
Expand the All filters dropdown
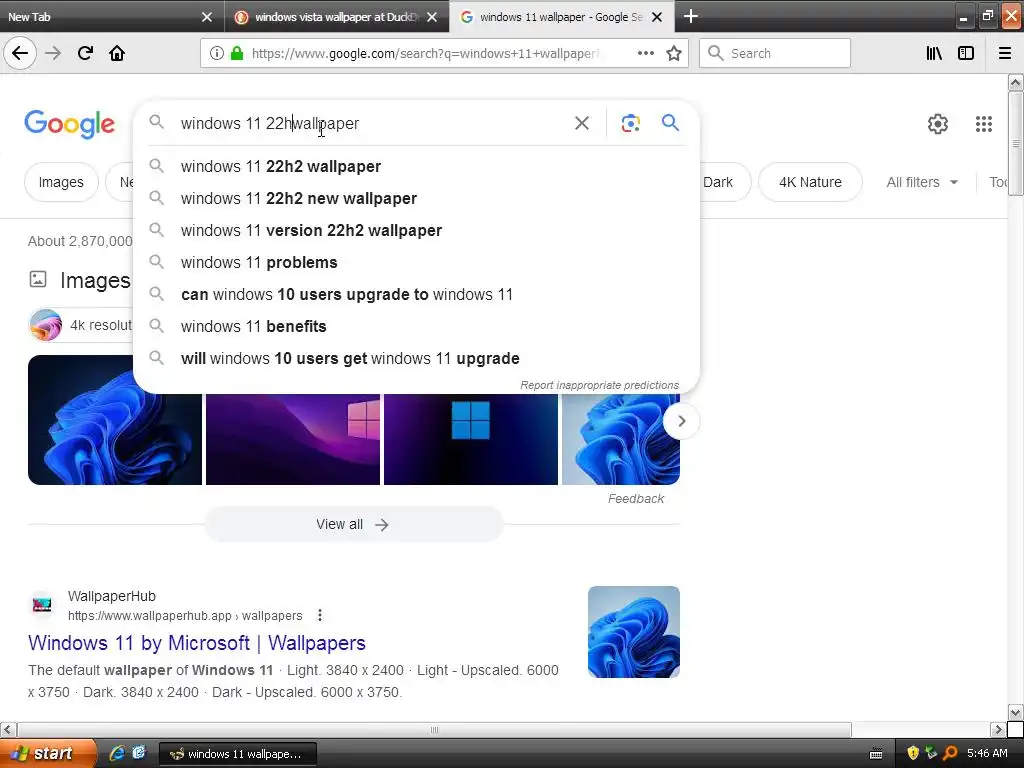pos(921,182)
